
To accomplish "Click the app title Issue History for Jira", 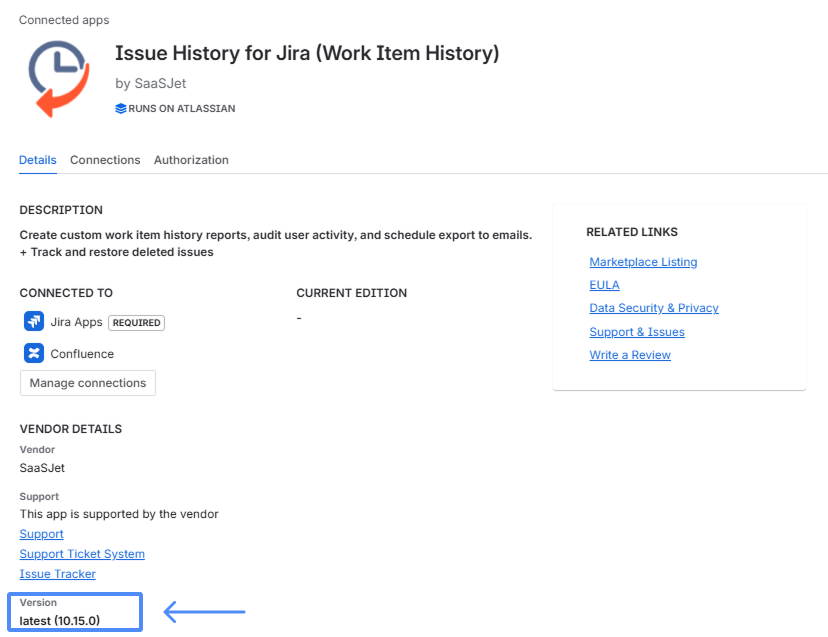I will point(307,53).
